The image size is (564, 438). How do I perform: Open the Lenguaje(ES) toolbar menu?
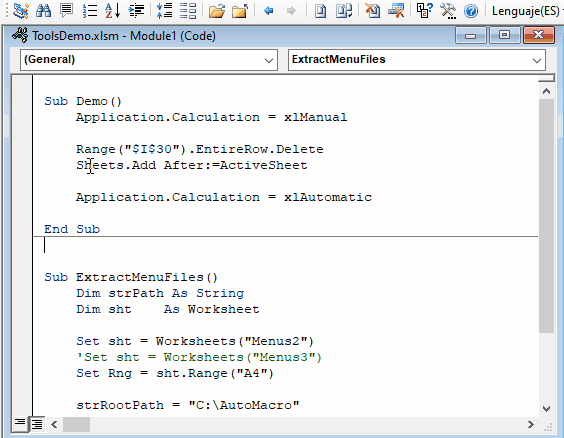point(525,11)
